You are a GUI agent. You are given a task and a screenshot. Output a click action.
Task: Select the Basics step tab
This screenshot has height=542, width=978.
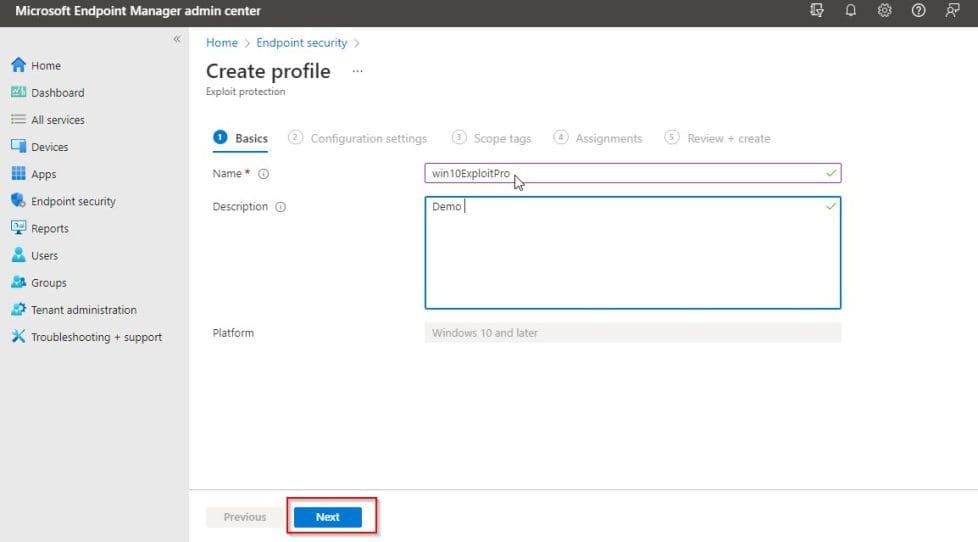click(x=240, y=138)
